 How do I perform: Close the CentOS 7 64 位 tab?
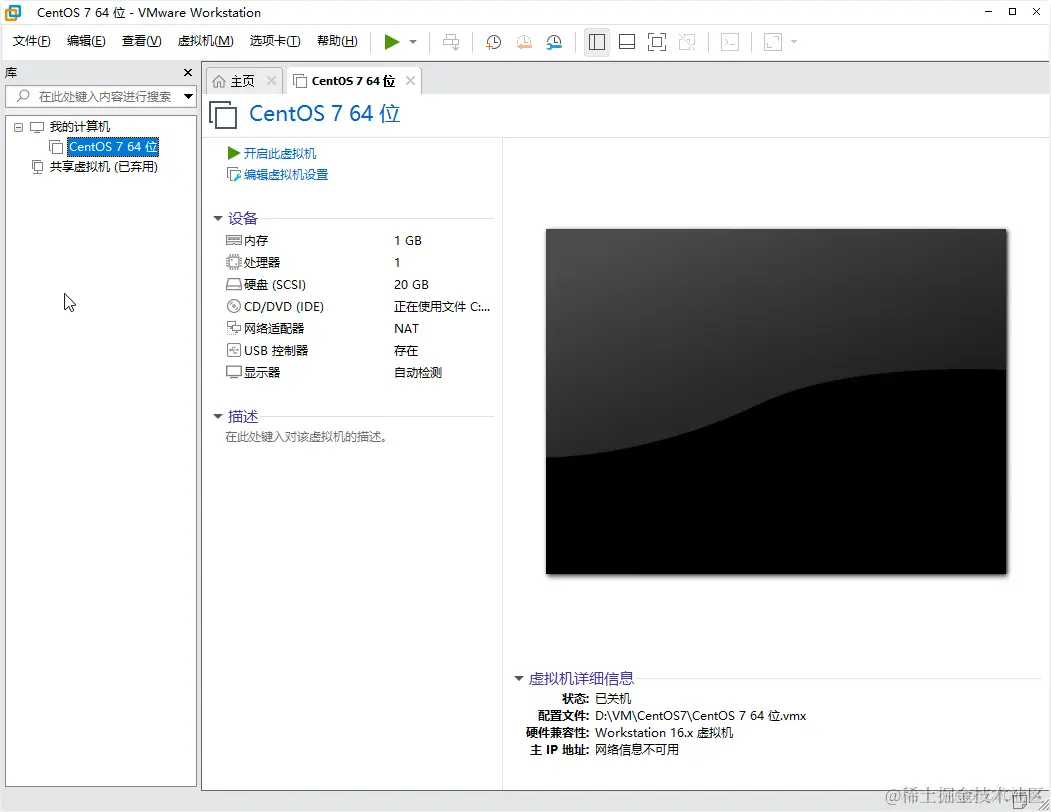(x=410, y=80)
